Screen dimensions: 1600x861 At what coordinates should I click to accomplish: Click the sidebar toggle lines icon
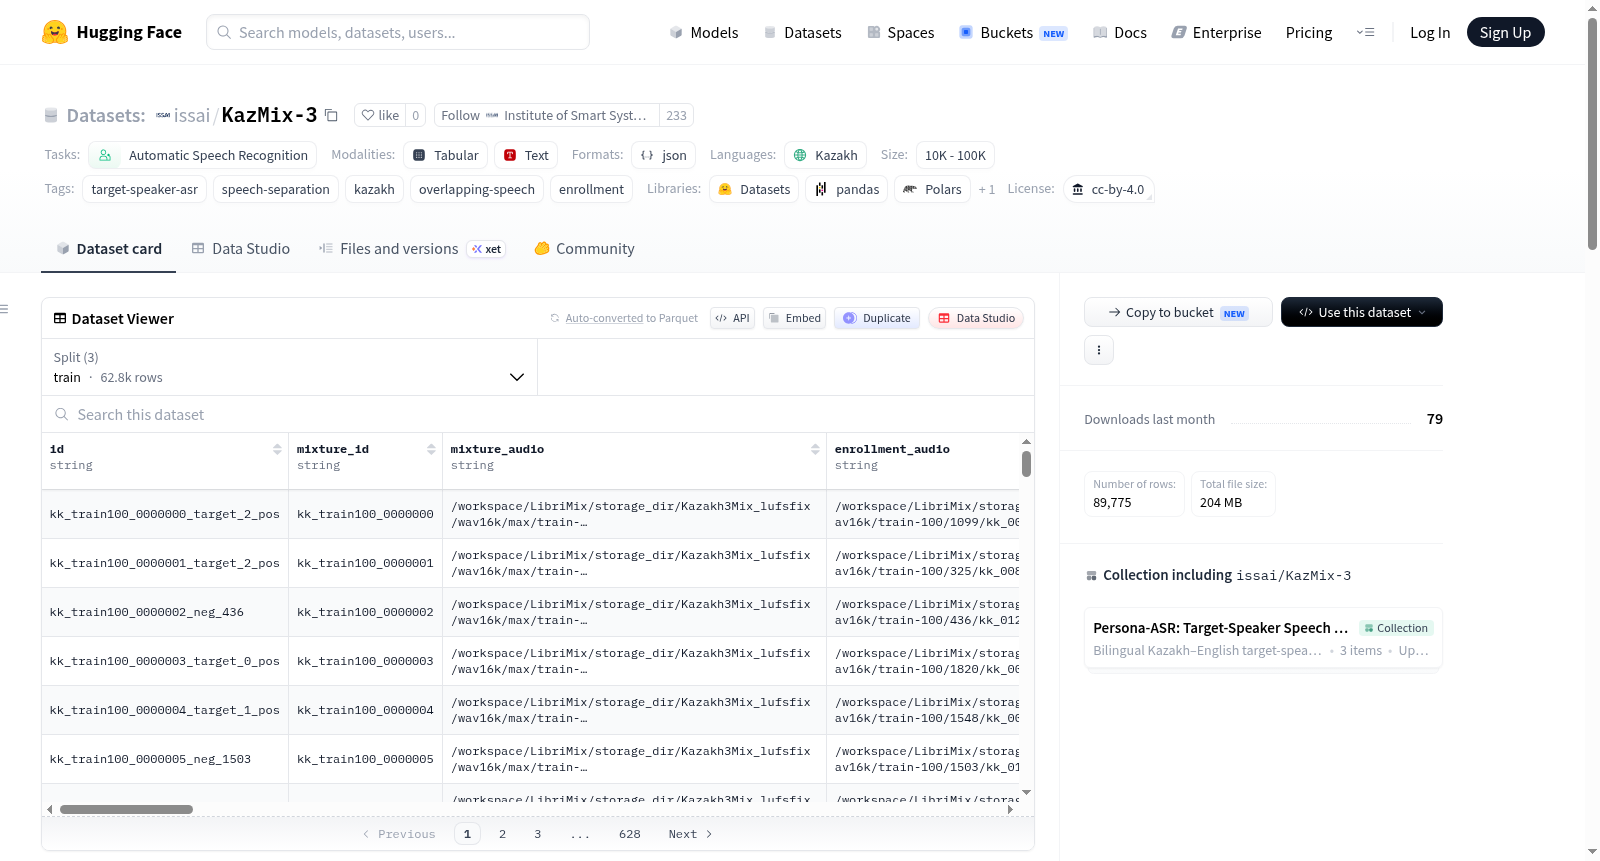pos(4,309)
